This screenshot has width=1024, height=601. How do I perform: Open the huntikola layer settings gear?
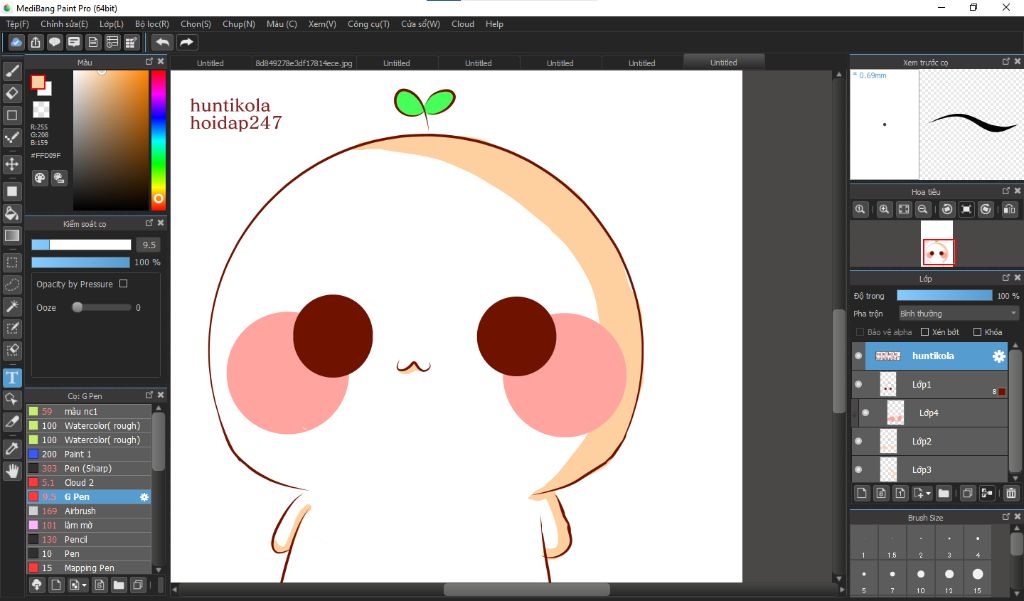999,356
